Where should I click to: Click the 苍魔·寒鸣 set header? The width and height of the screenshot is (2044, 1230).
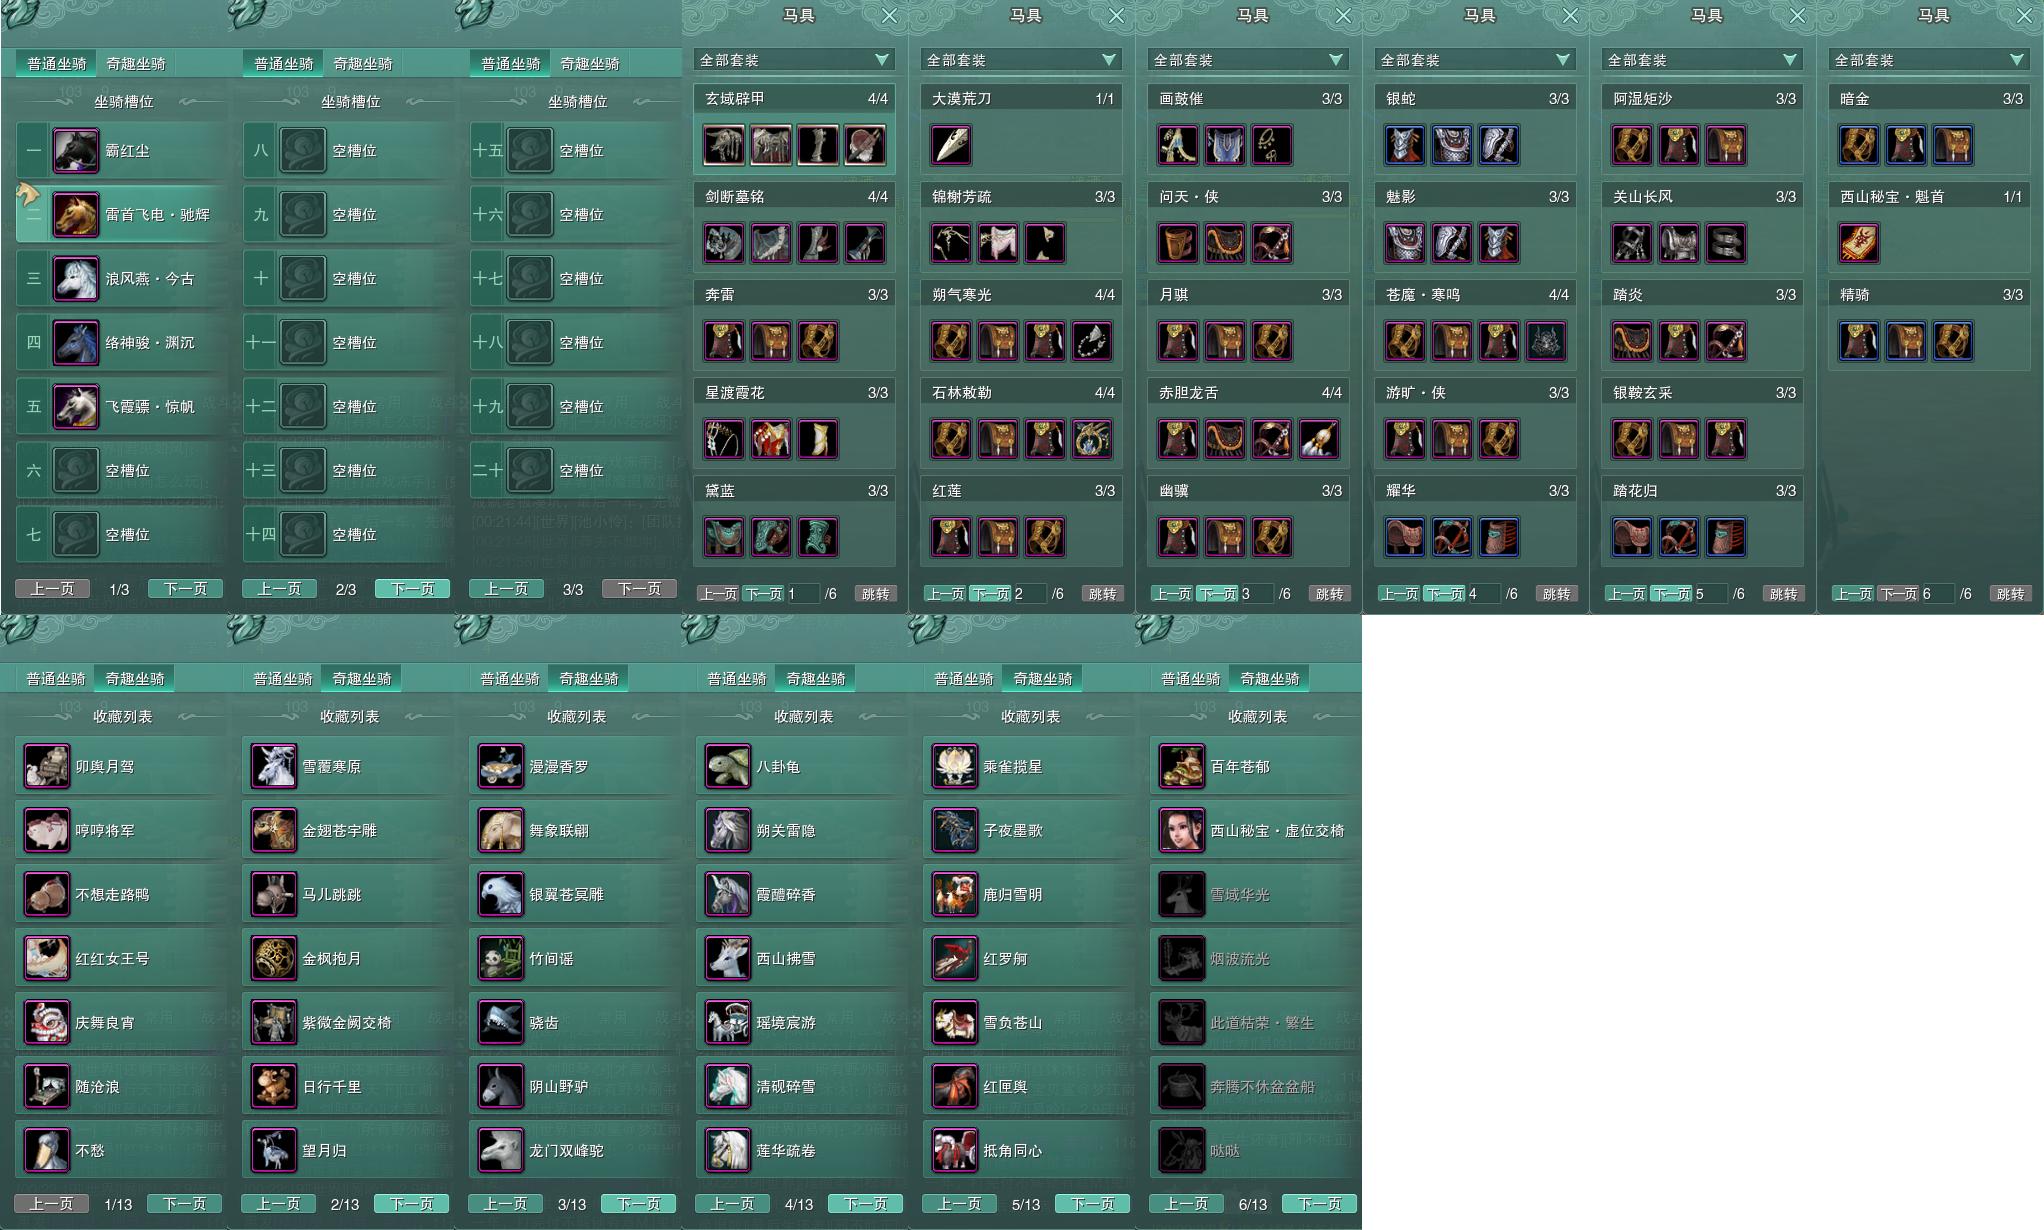(x=1475, y=295)
